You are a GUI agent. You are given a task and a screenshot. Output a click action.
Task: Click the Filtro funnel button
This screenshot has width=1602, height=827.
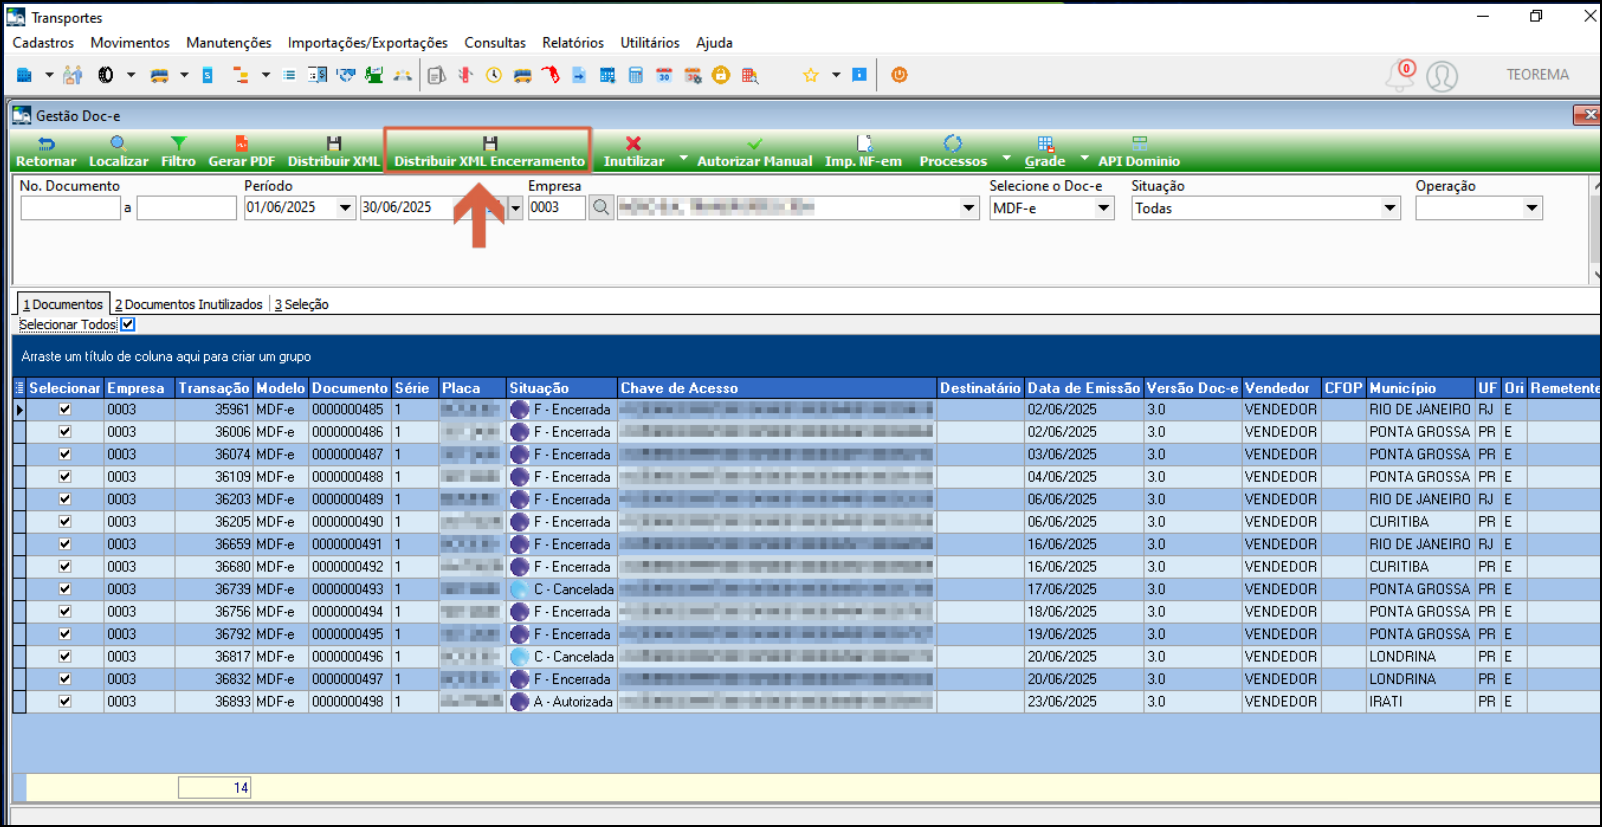178,152
